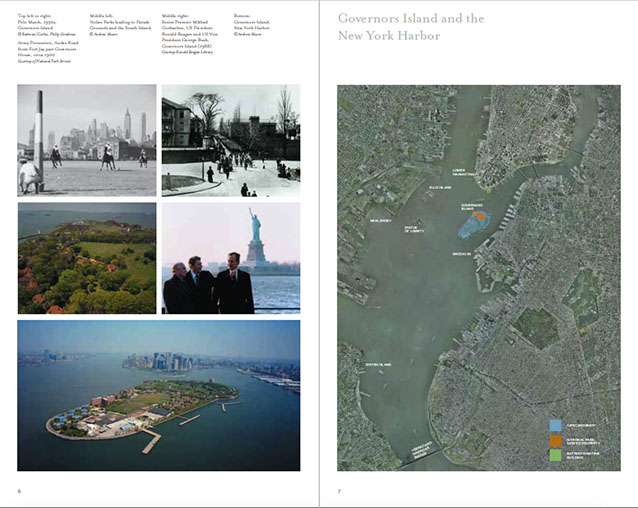
Task: Click the Ellis Island label on map
Action: tap(442, 187)
